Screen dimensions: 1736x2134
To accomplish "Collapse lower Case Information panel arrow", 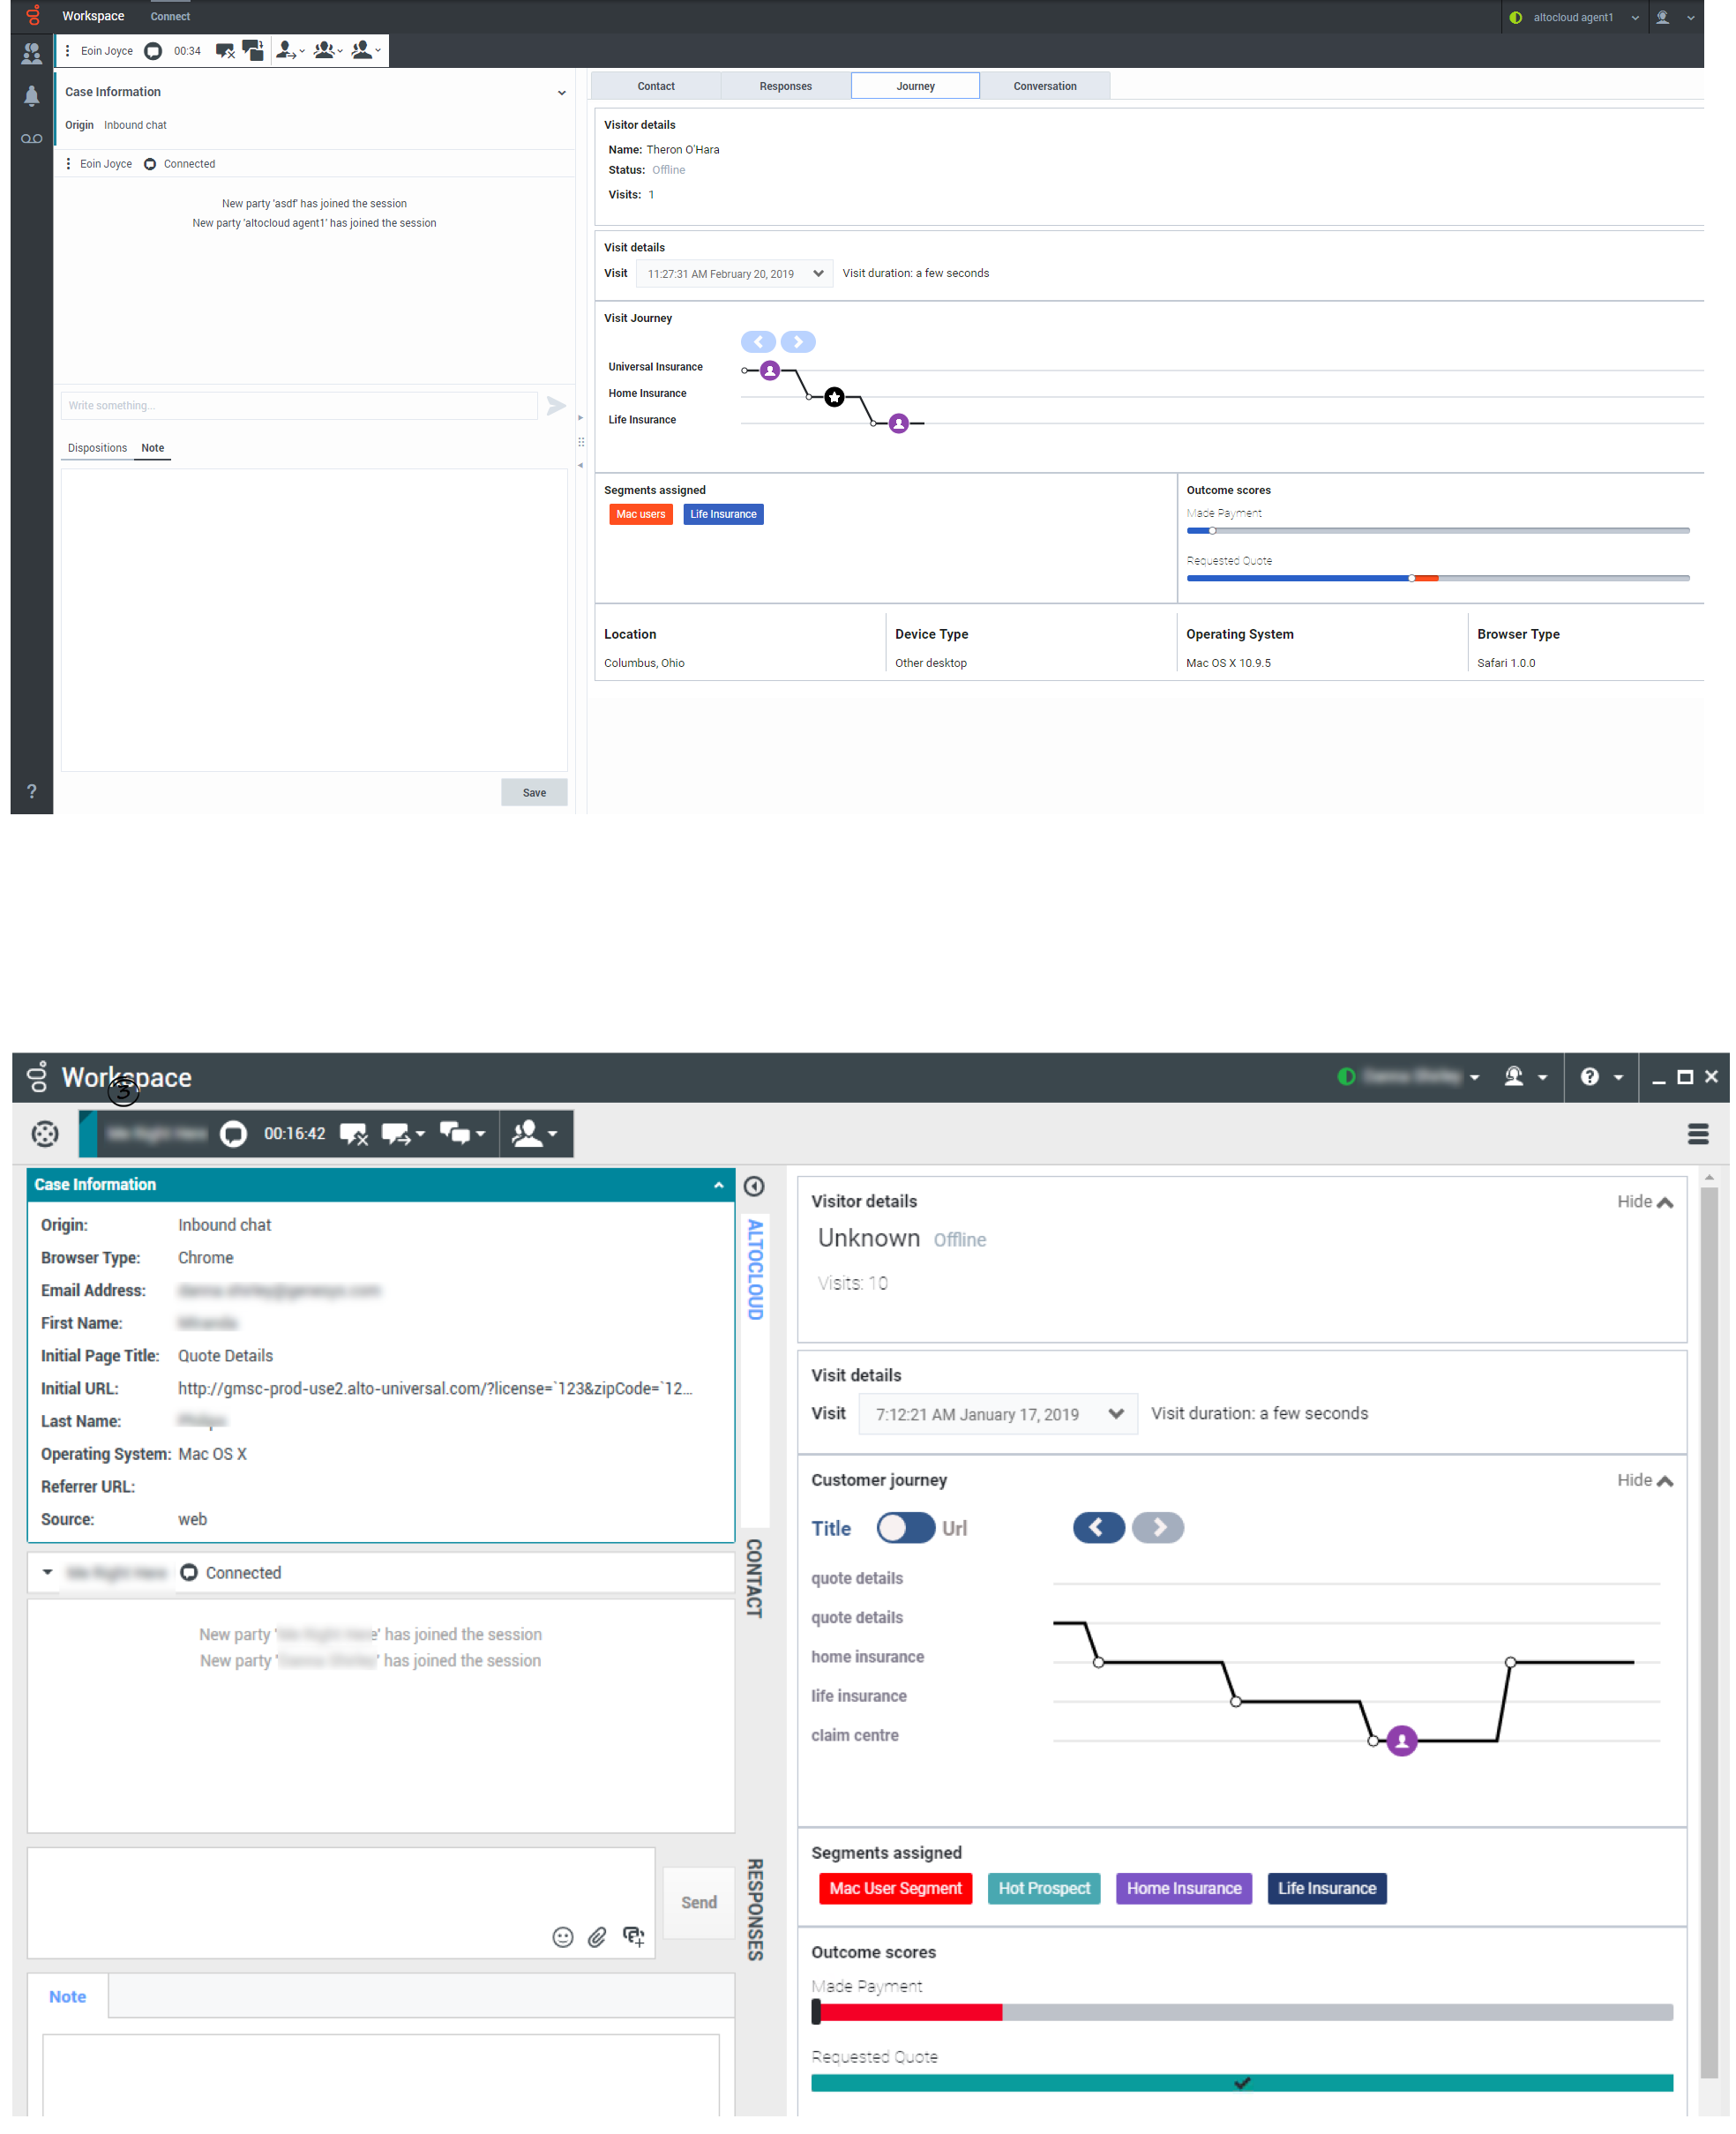I will (718, 1184).
